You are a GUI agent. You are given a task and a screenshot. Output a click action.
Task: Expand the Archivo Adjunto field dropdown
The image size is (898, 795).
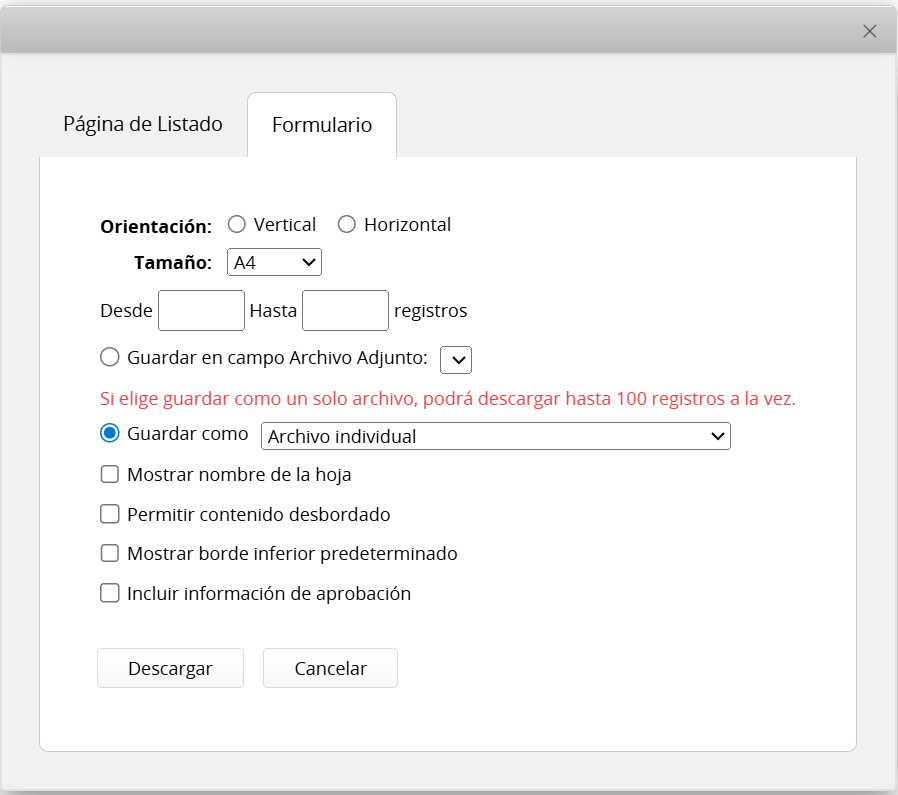456,360
